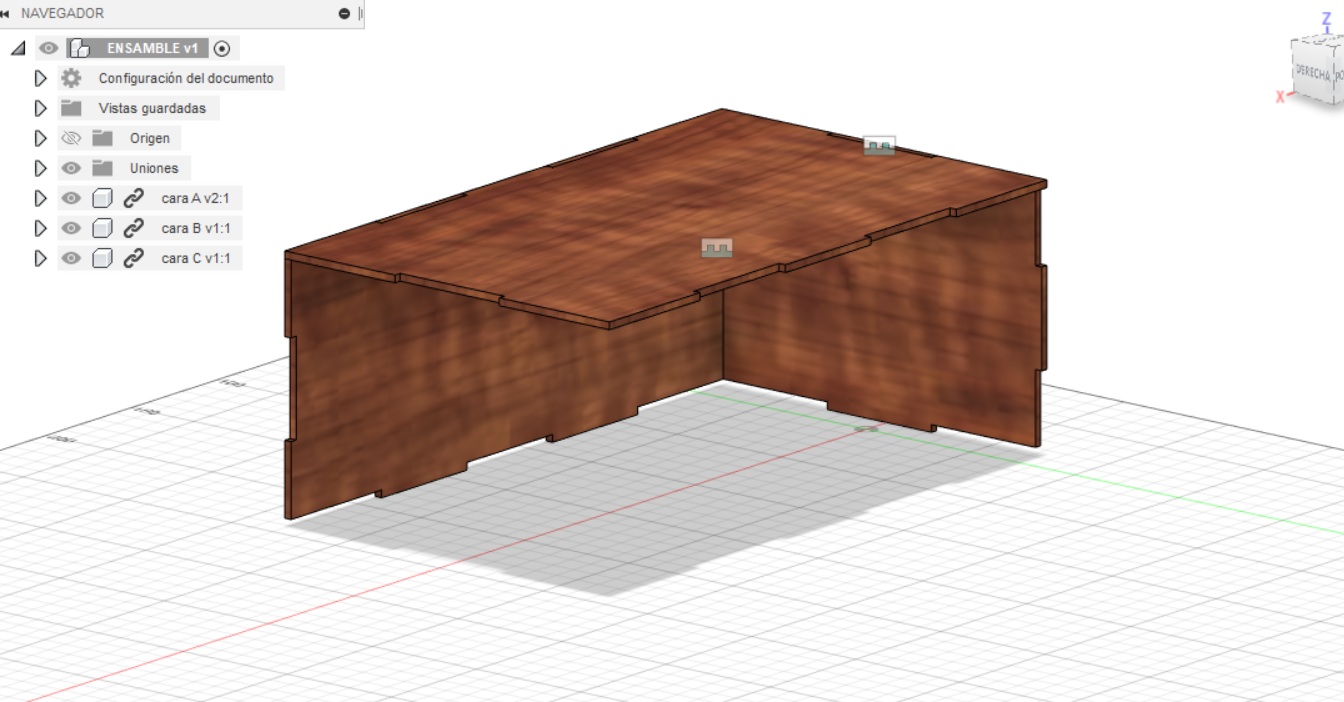
Task: Select cara C v1:1 label
Action: (196, 258)
